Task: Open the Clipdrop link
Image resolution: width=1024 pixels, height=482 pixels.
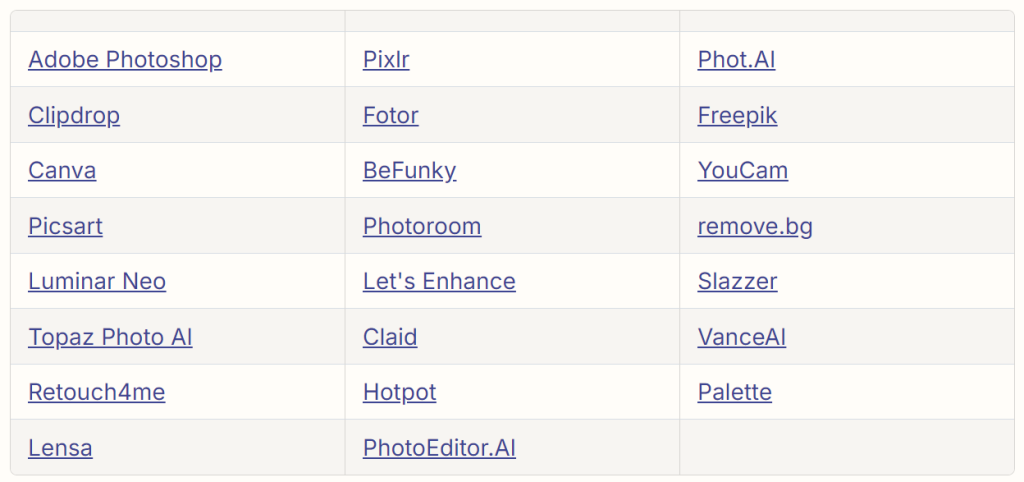Action: 74,116
